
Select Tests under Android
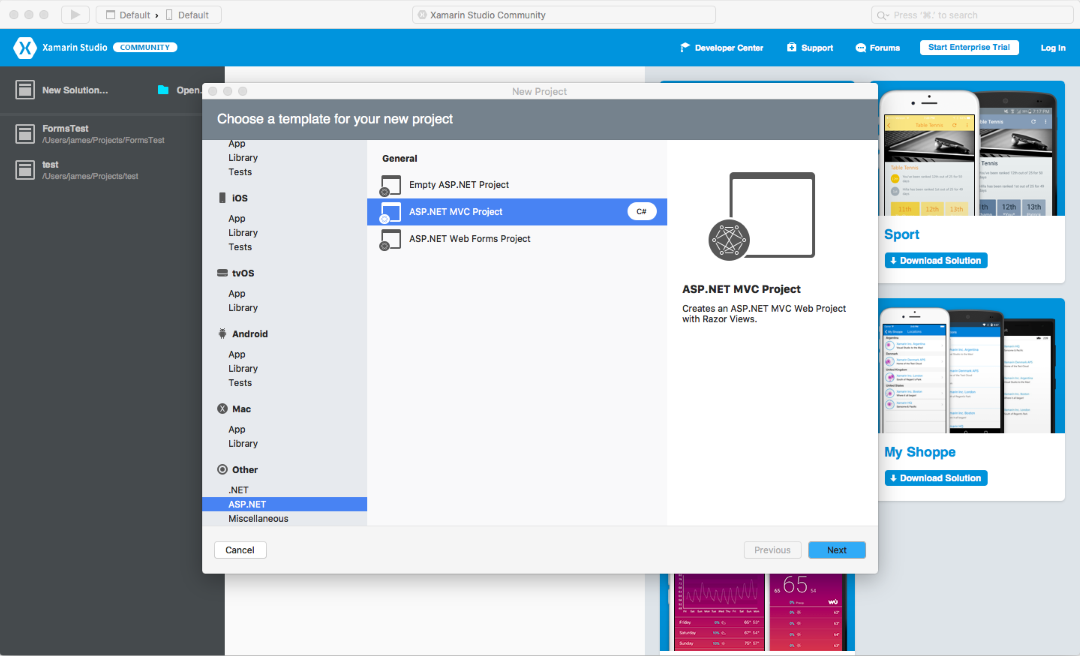pyautogui.click(x=240, y=382)
